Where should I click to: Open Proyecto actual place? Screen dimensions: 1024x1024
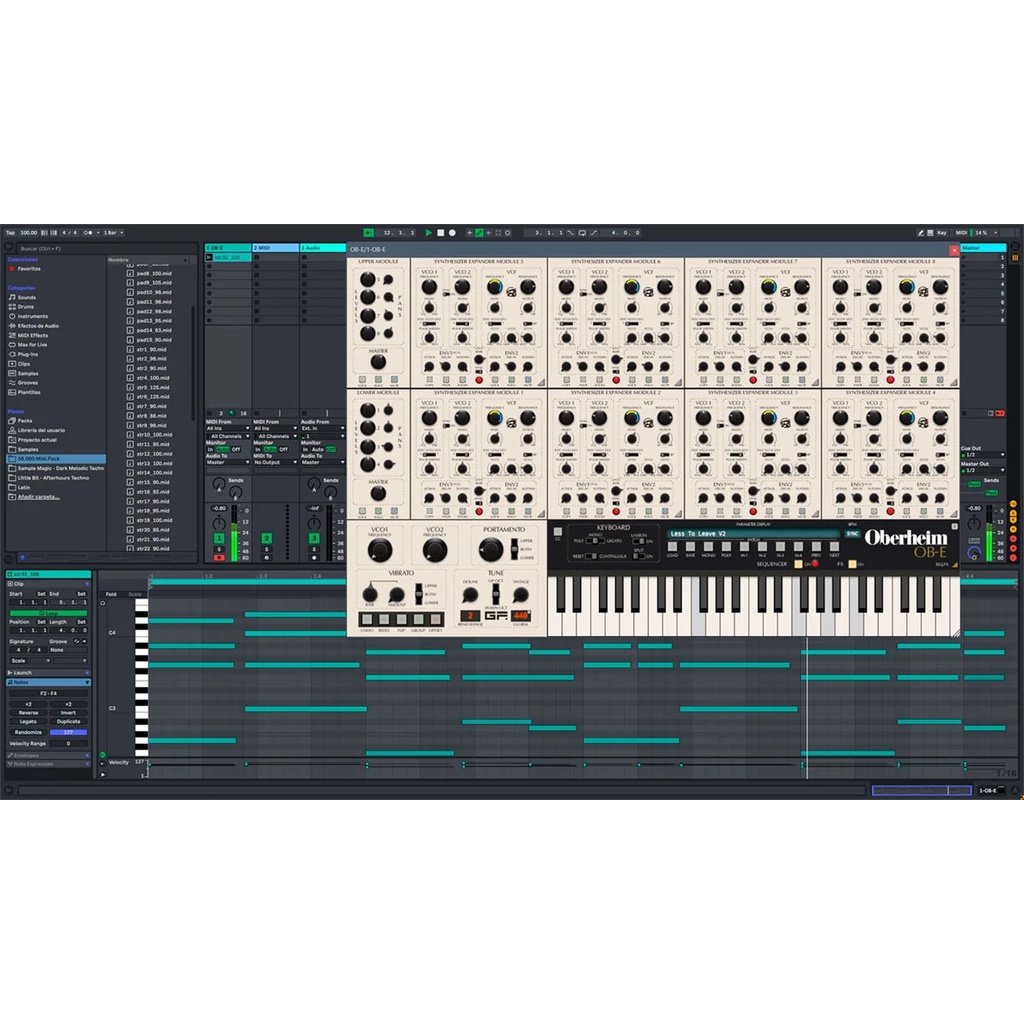(x=37, y=440)
